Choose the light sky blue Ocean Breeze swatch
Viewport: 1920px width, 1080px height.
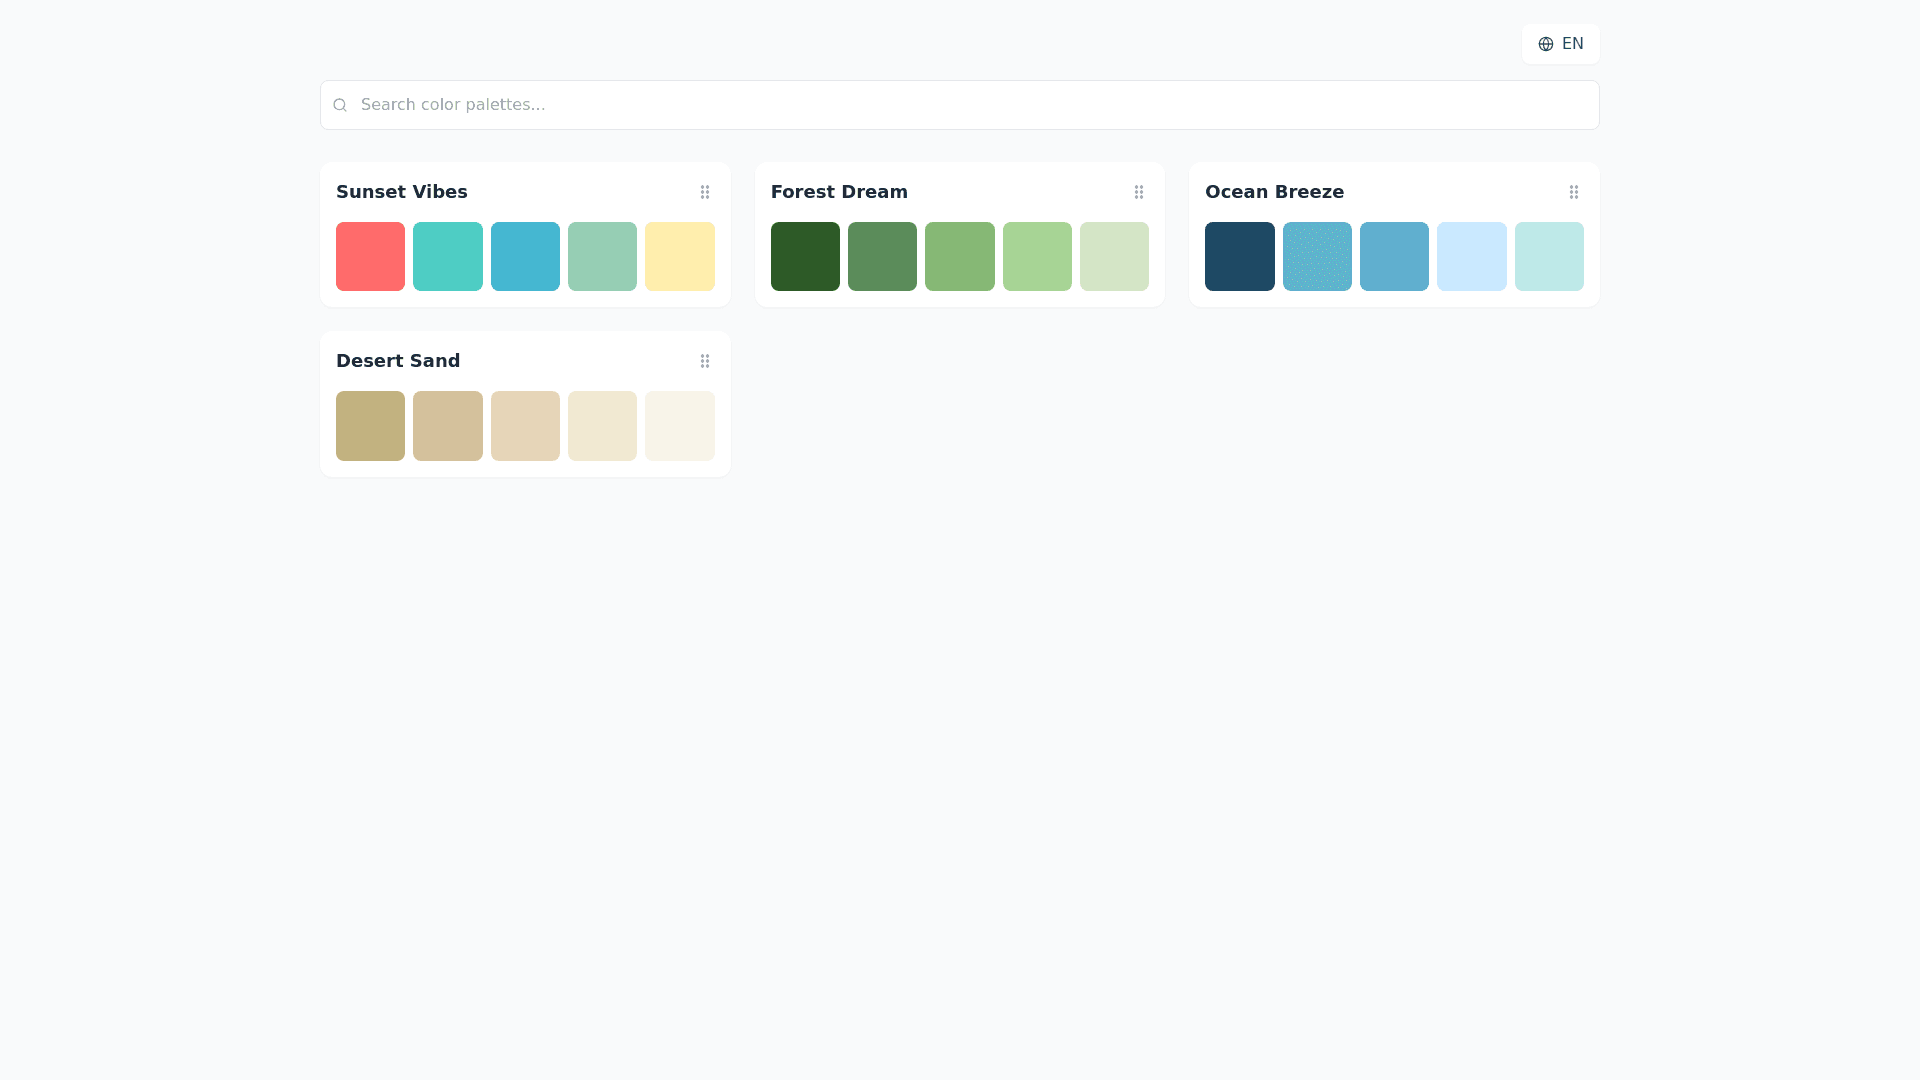1471,257
